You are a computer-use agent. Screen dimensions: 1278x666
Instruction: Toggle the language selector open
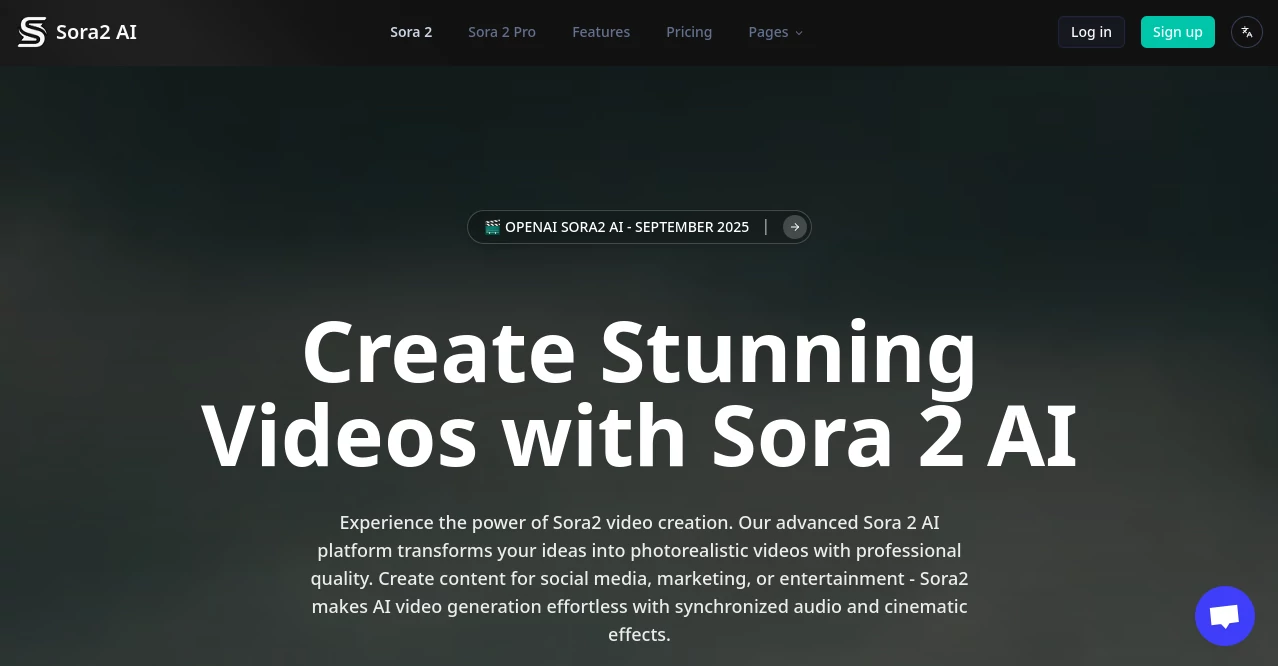coord(1246,32)
